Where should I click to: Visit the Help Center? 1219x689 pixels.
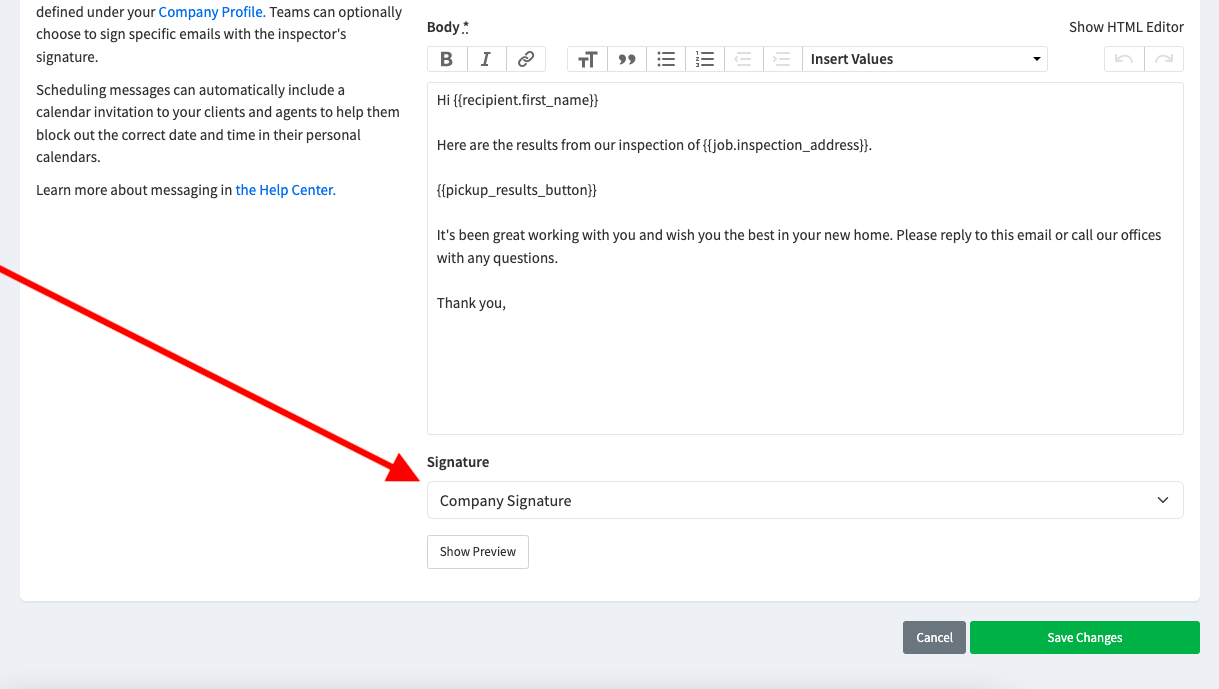[285, 189]
